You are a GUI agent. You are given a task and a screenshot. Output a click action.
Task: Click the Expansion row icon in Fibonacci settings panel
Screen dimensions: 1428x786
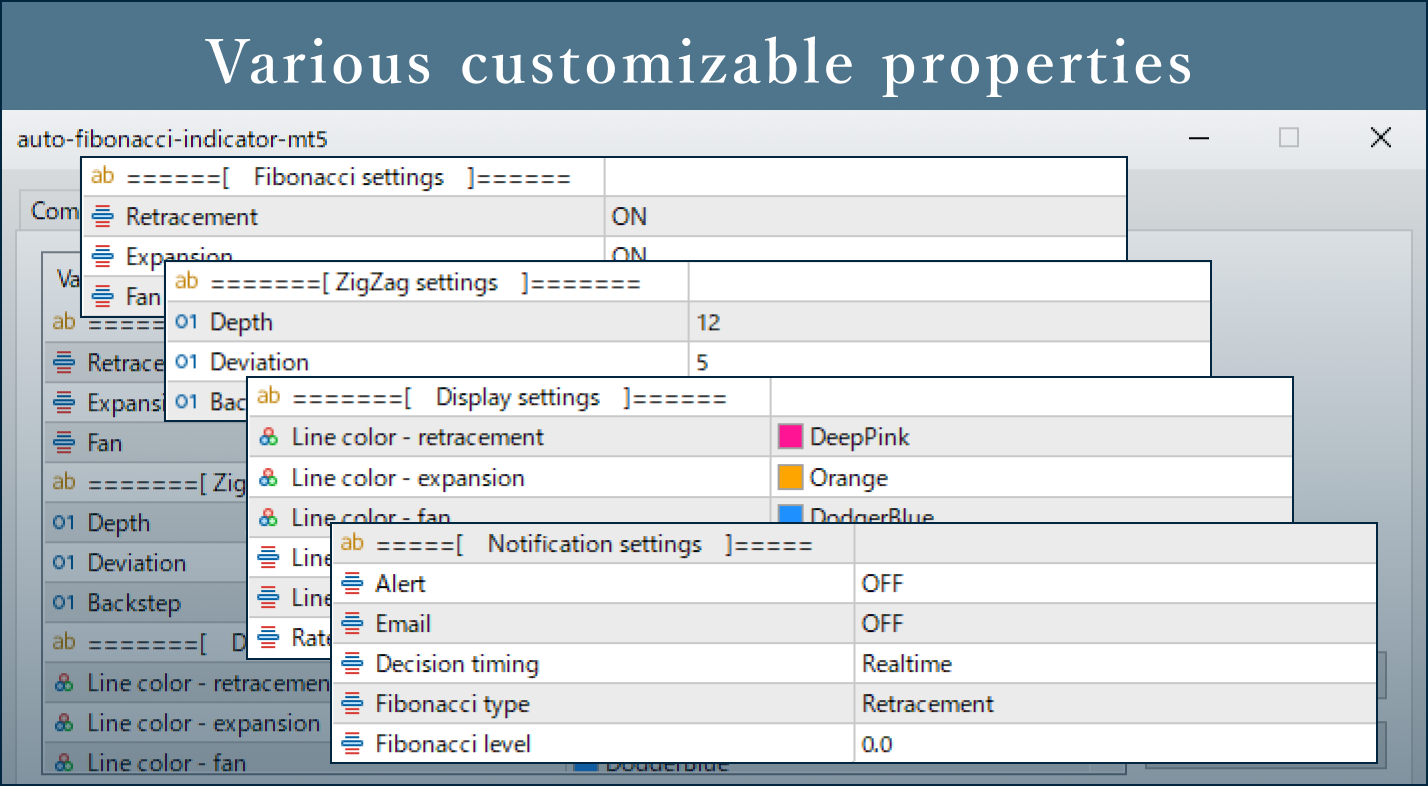pos(102,256)
